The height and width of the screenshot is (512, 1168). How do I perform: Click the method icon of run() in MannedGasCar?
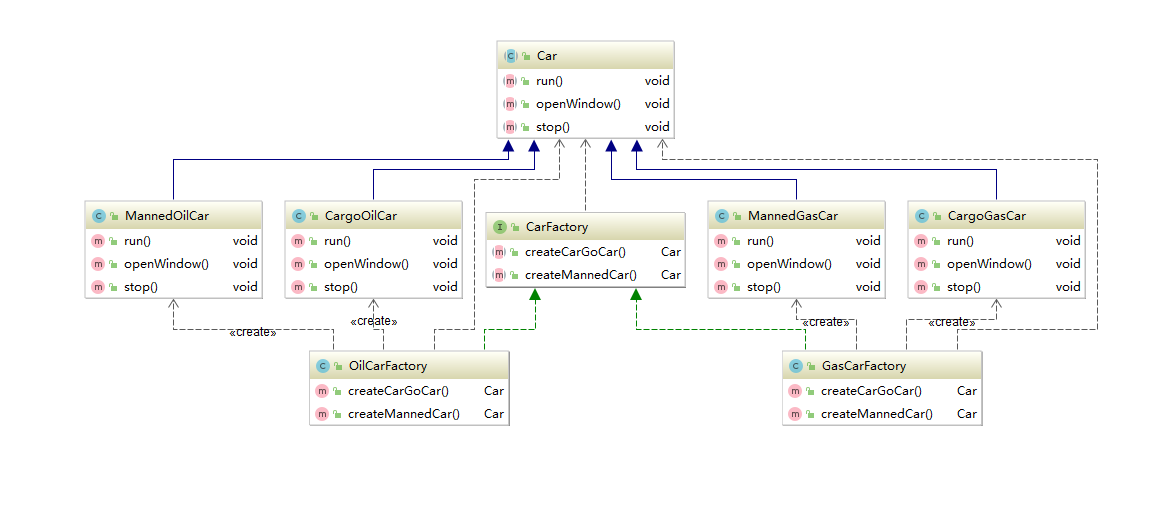[x=721, y=241]
